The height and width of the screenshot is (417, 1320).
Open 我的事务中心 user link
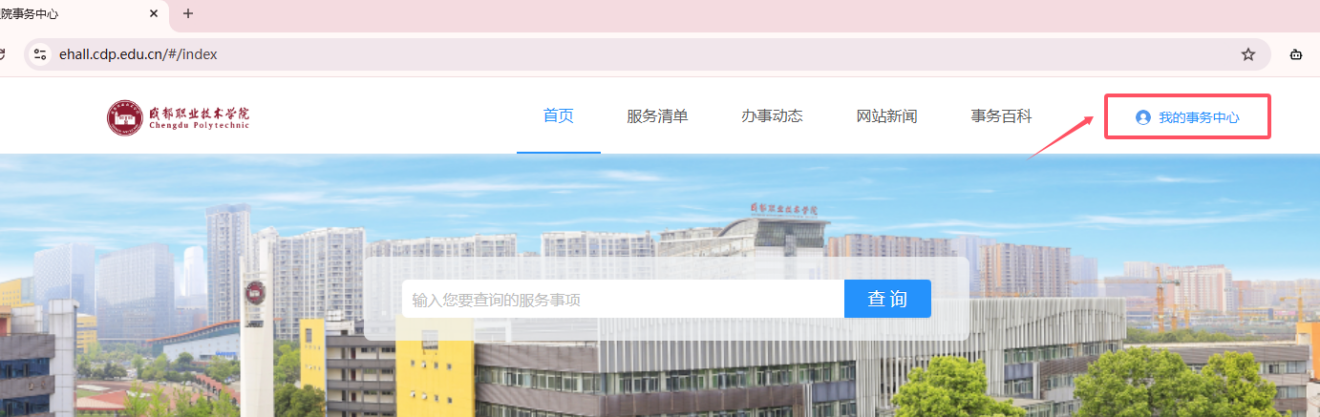pos(1187,117)
